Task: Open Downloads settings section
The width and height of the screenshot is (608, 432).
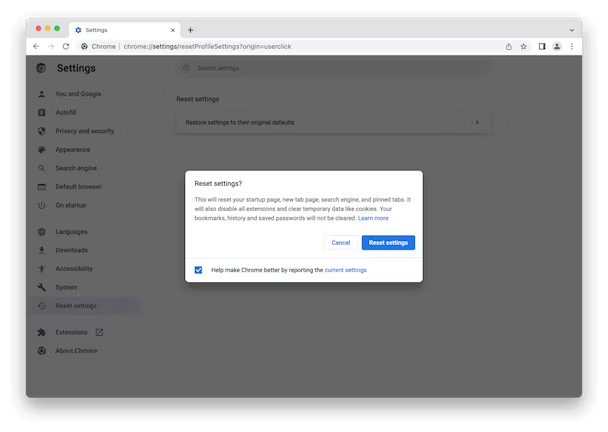Action: [x=71, y=250]
